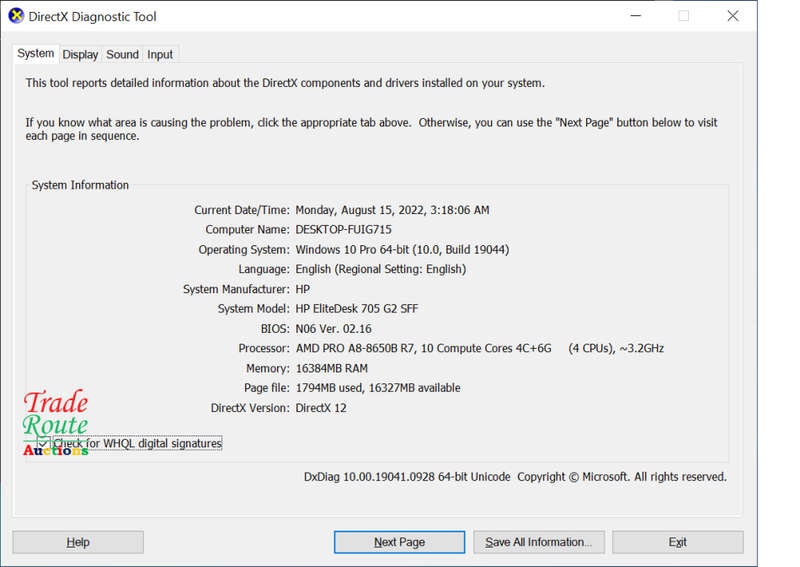Open the Input tab
Image resolution: width=800 pixels, height=567 pixels.
(x=160, y=55)
